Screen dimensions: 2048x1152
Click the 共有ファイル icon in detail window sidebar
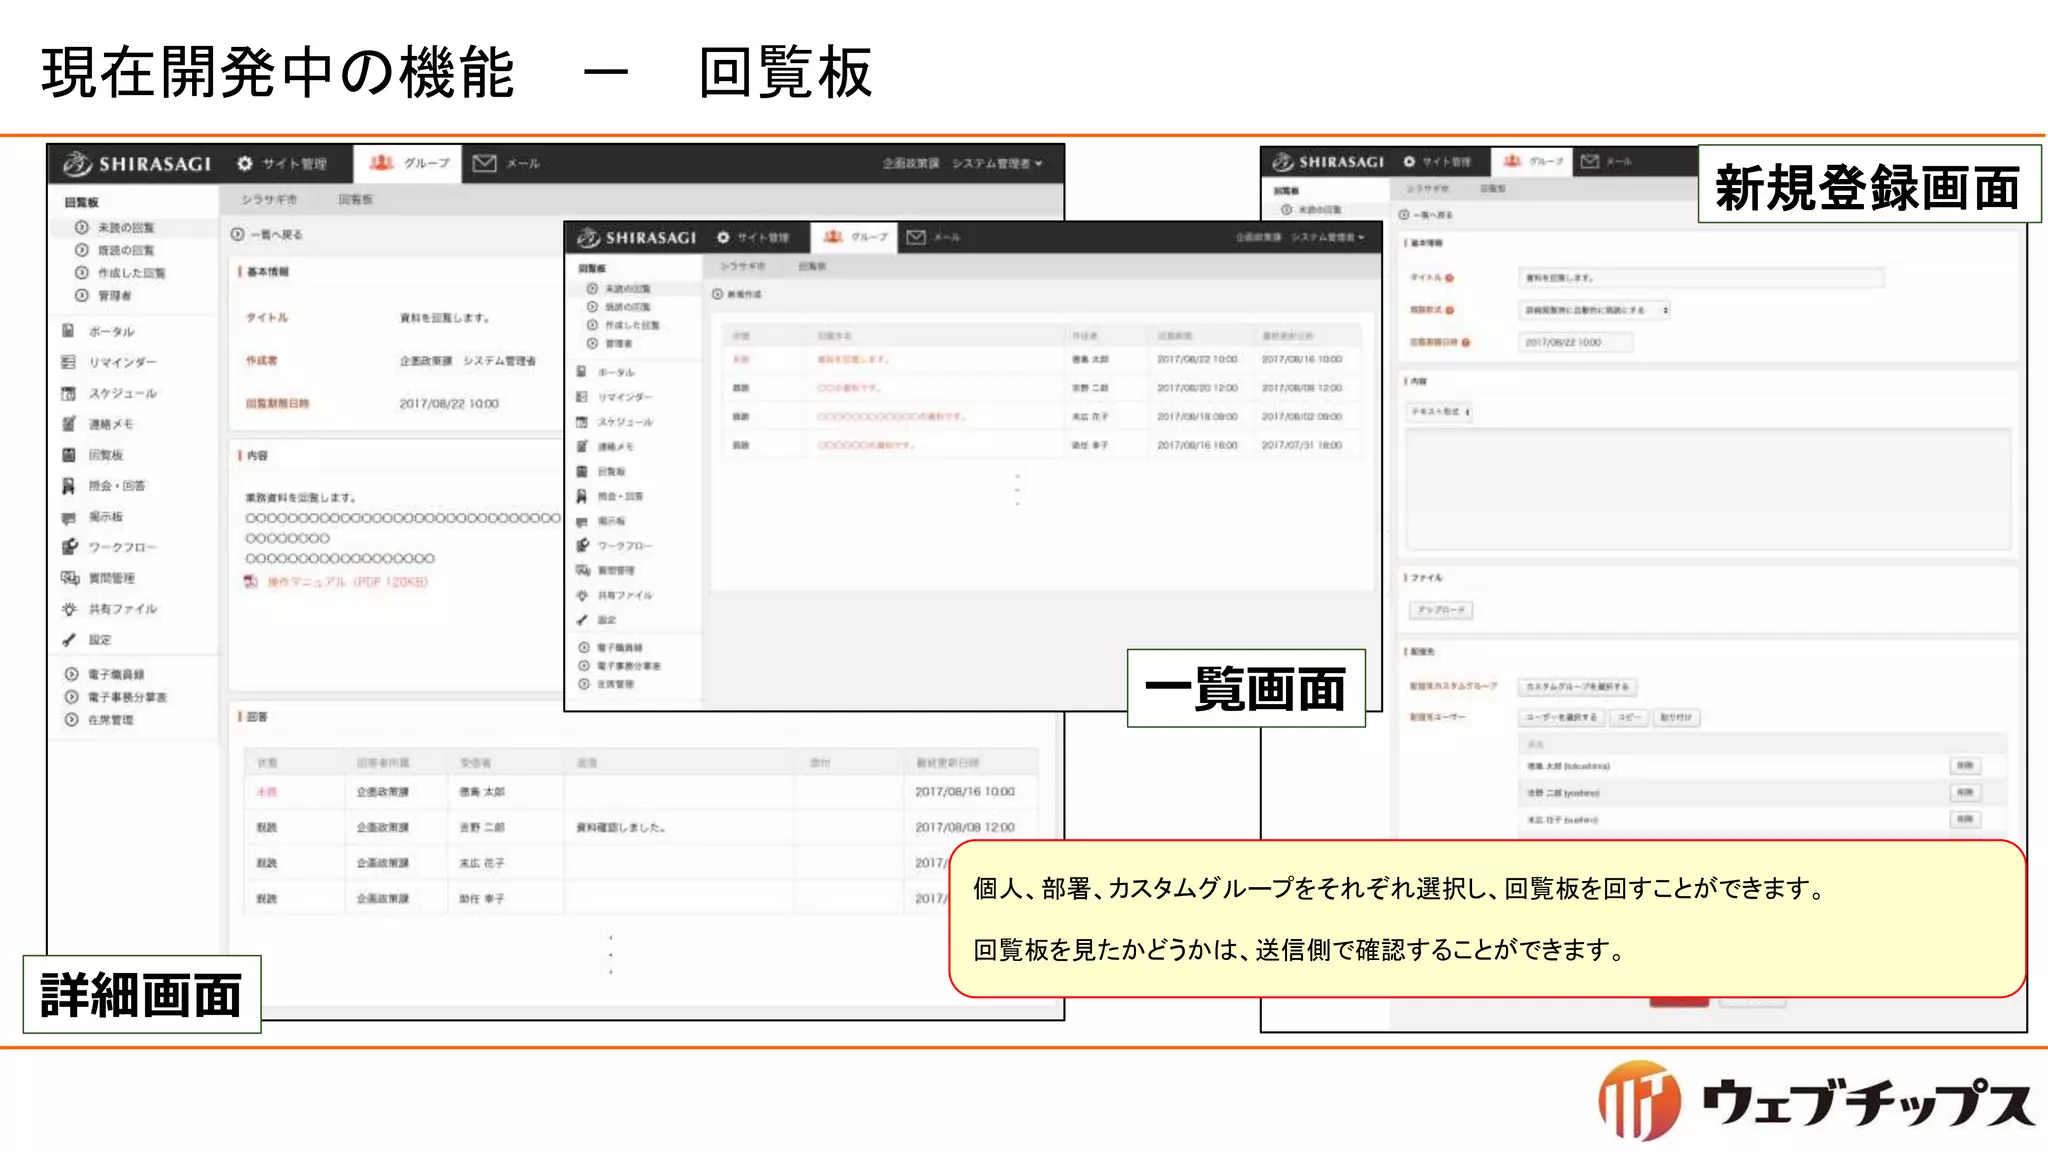coord(69,609)
